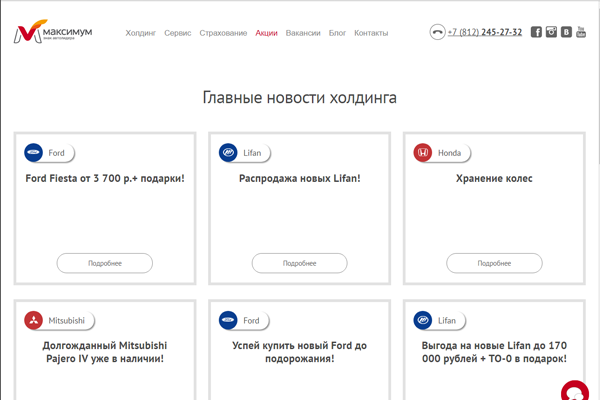Screen dimensions: 600x400
Task: Navigate to Вакансии page
Action: pos(303,33)
